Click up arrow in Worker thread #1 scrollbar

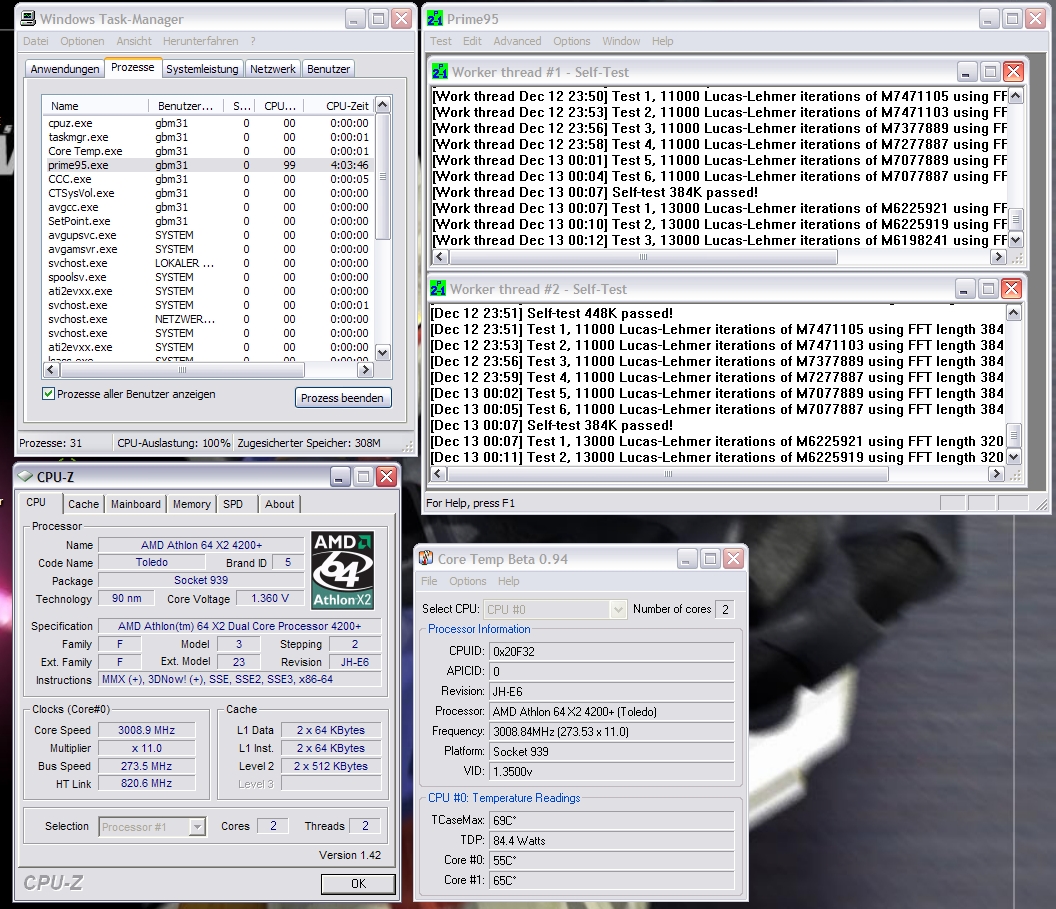1016,96
